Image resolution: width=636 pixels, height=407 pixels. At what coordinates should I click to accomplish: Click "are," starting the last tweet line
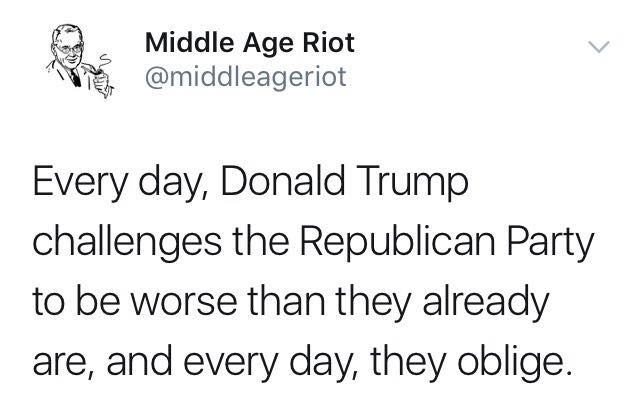[x=64, y=362]
